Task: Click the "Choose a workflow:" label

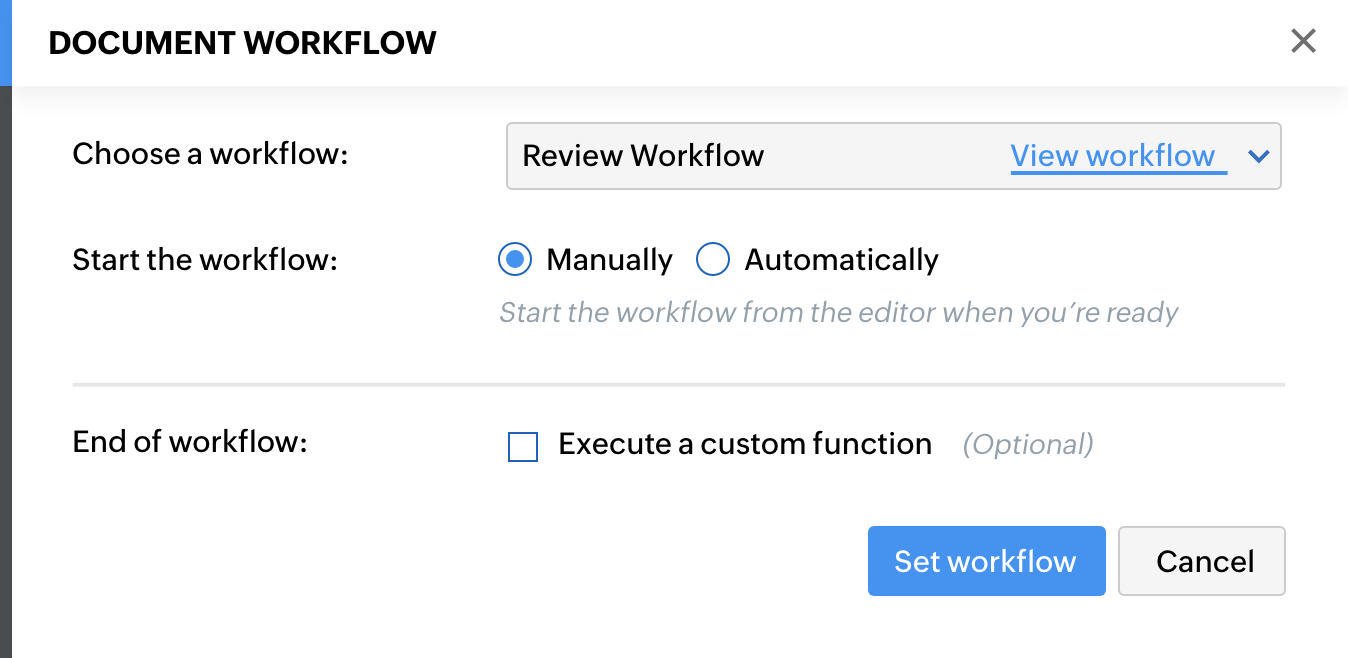Action: 210,154
